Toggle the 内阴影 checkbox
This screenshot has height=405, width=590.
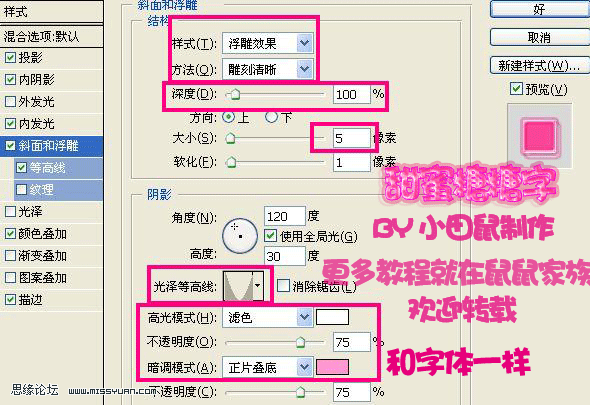pyautogui.click(x=10, y=79)
